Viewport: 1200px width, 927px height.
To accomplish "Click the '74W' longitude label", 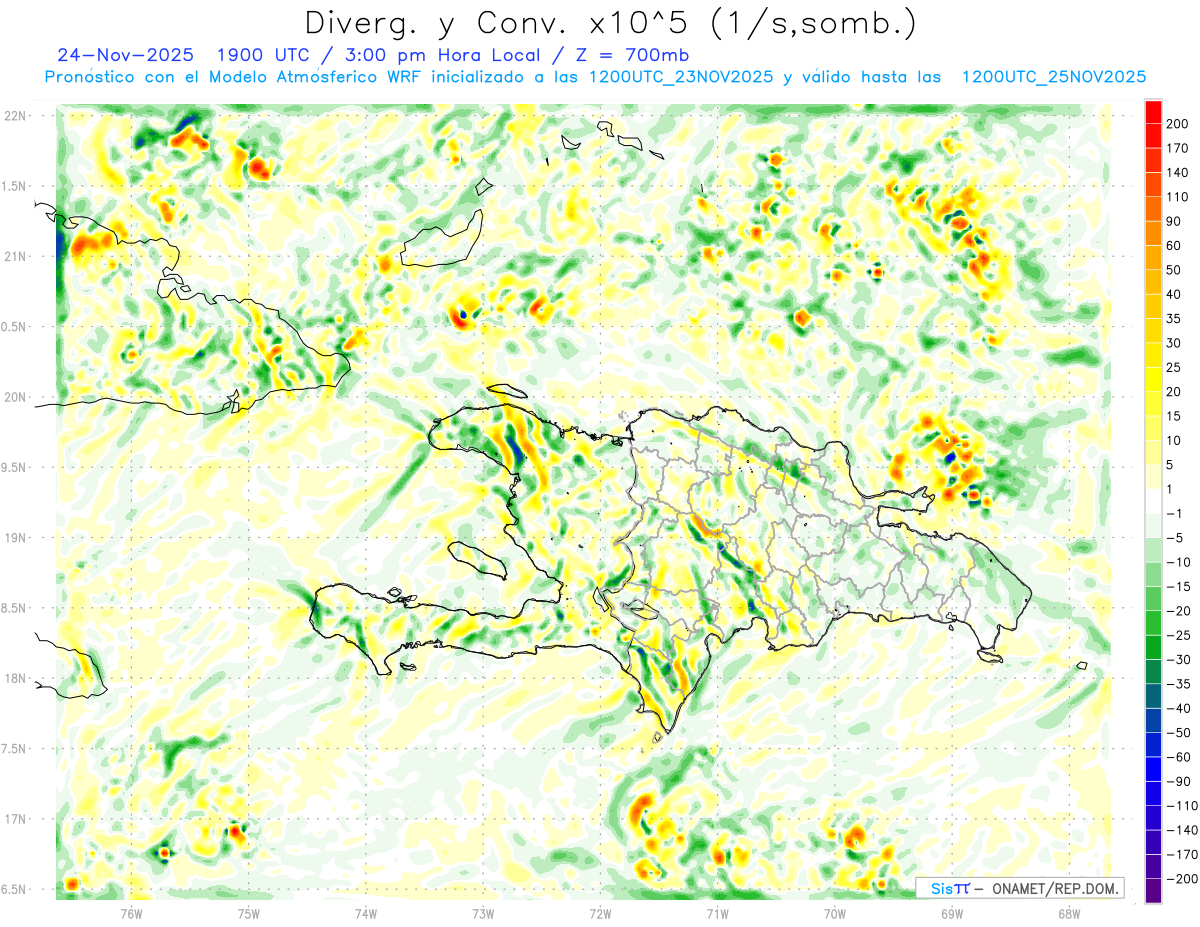I will coord(366,912).
